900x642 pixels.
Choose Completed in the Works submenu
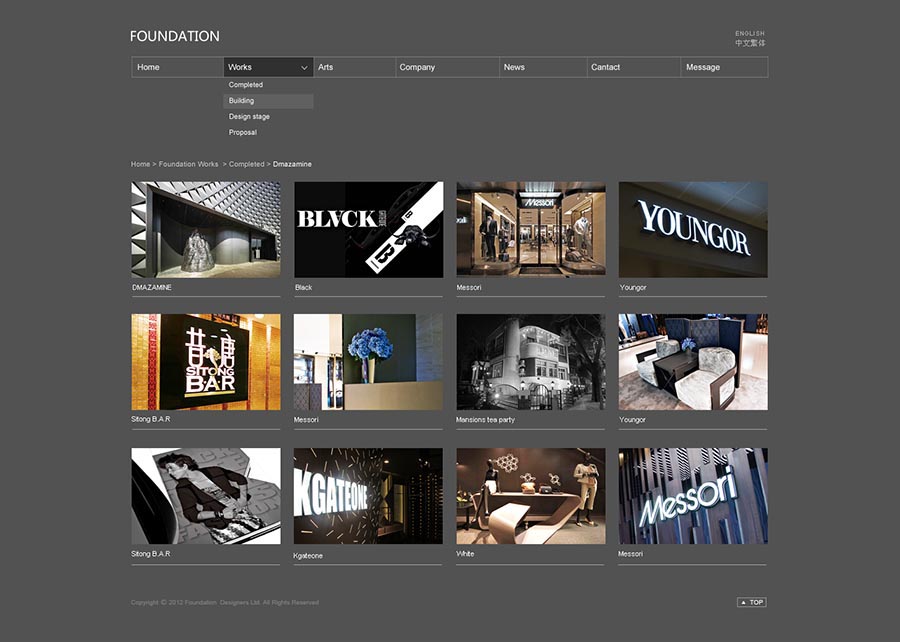coord(268,85)
